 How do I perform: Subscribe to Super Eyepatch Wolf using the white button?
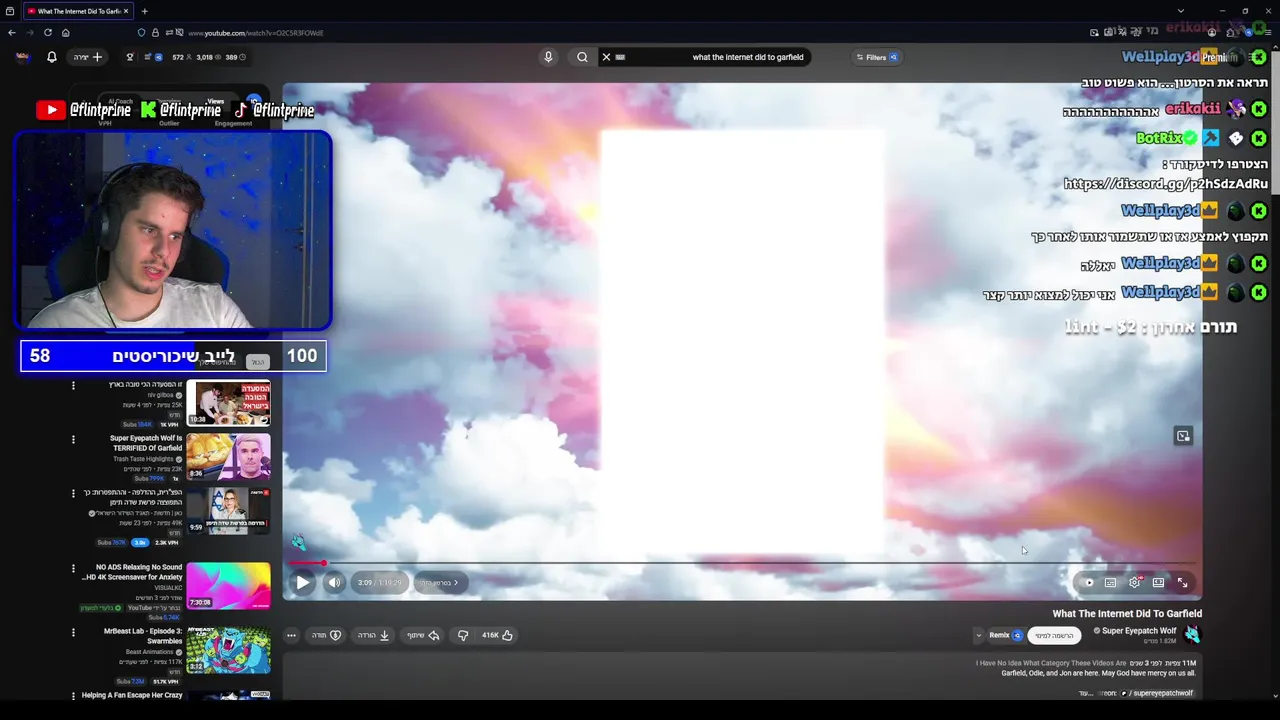1054,636
